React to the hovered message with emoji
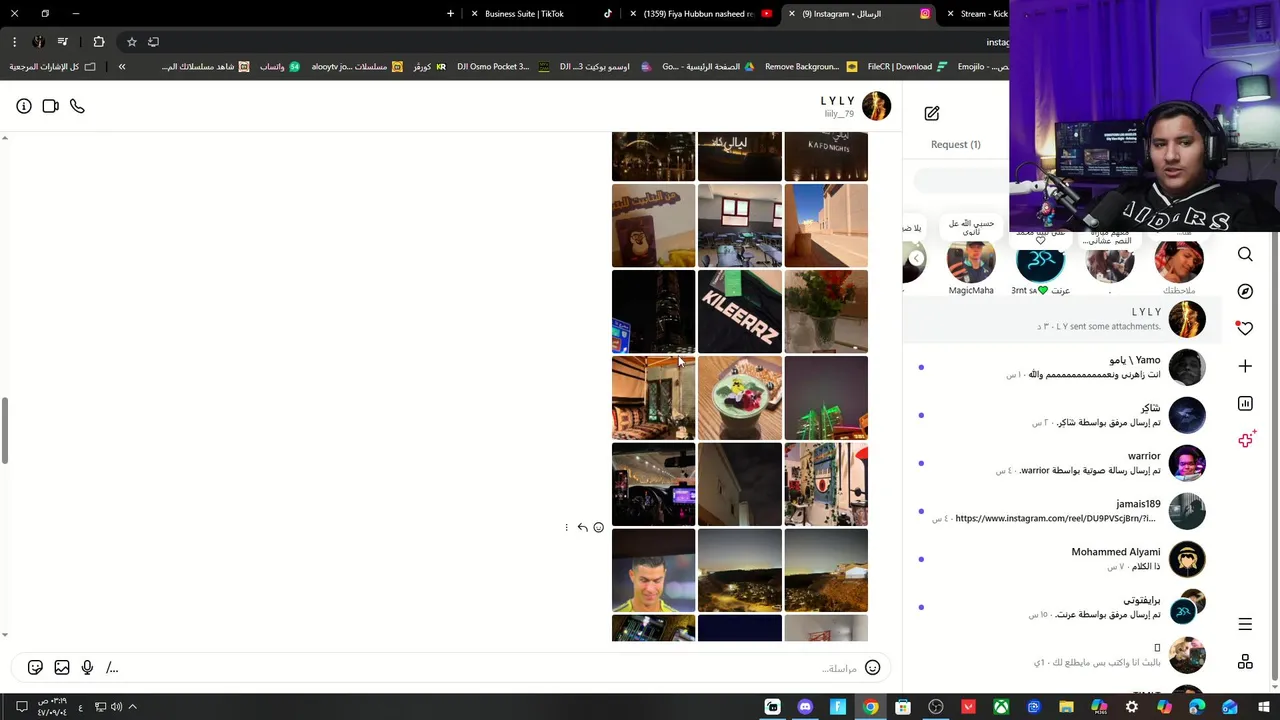Screen dimensions: 1280x720 [x=598, y=527]
